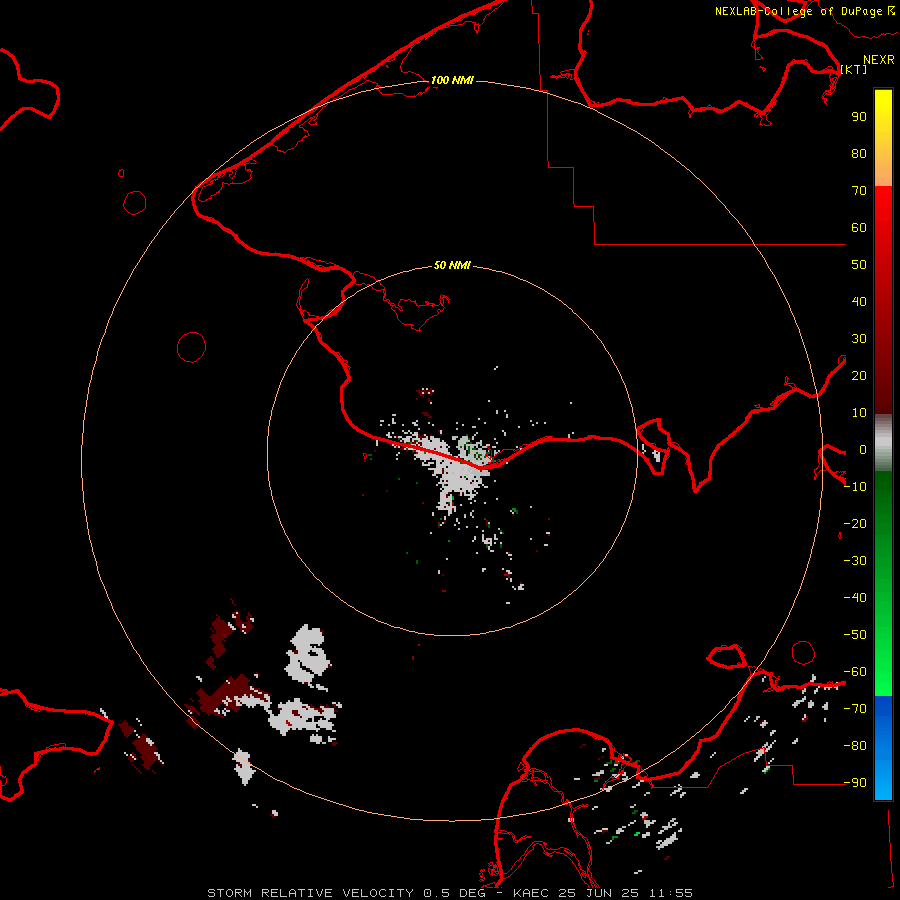
Task: Click the 90 value on the color scale
Action: coord(859,117)
